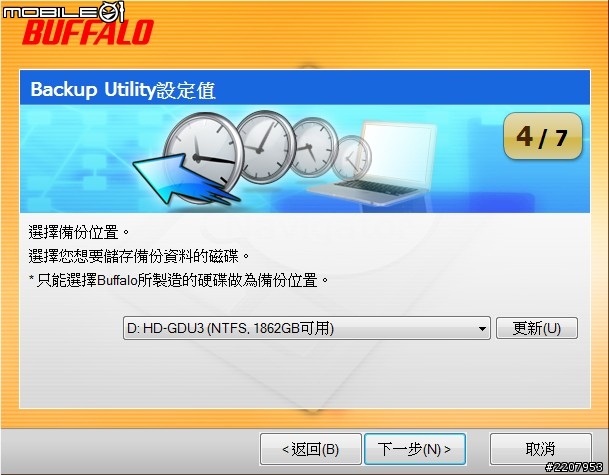Viewport: 609px width, 475px height.
Task: Select the D: HD-GDU3 drive combo box
Action: coord(306,329)
